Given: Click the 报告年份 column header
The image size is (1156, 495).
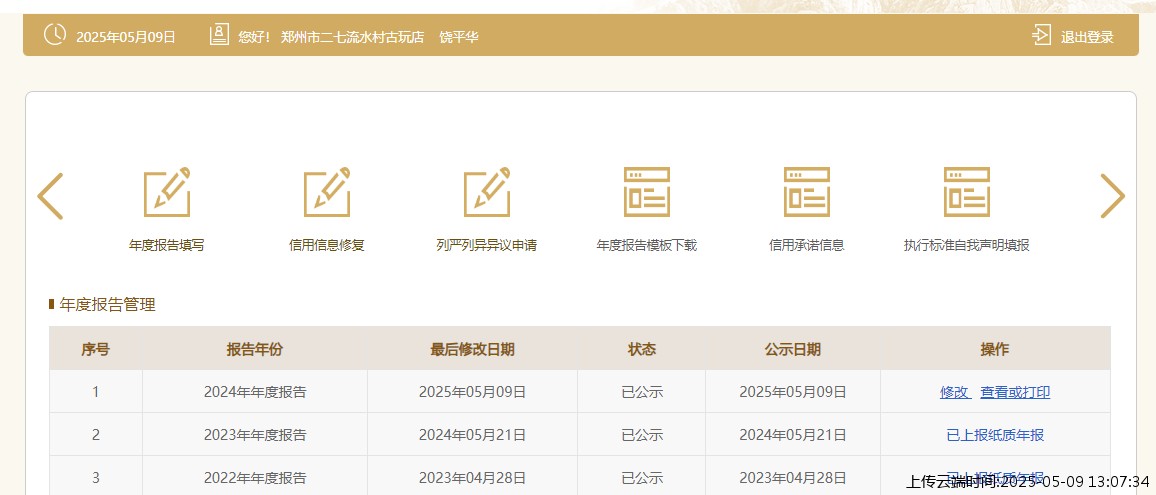Looking at the screenshot, I should (x=254, y=350).
